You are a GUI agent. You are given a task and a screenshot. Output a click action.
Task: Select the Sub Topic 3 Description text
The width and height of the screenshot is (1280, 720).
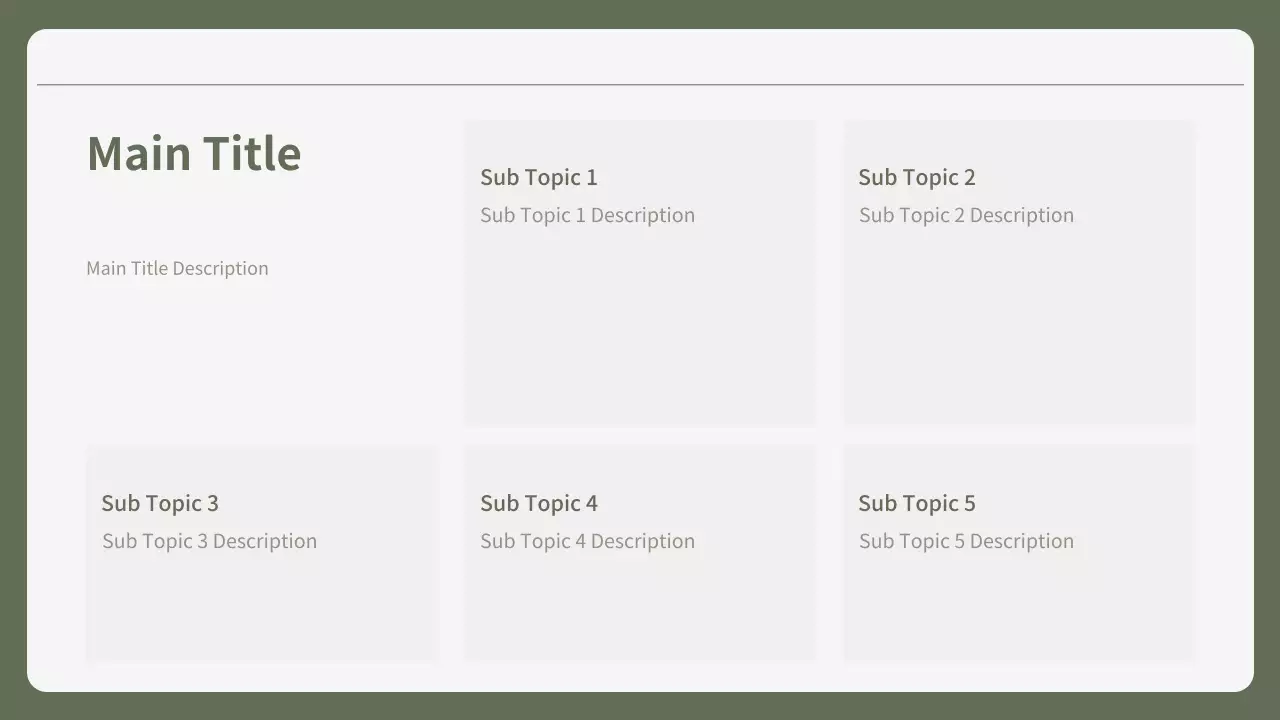coord(209,541)
